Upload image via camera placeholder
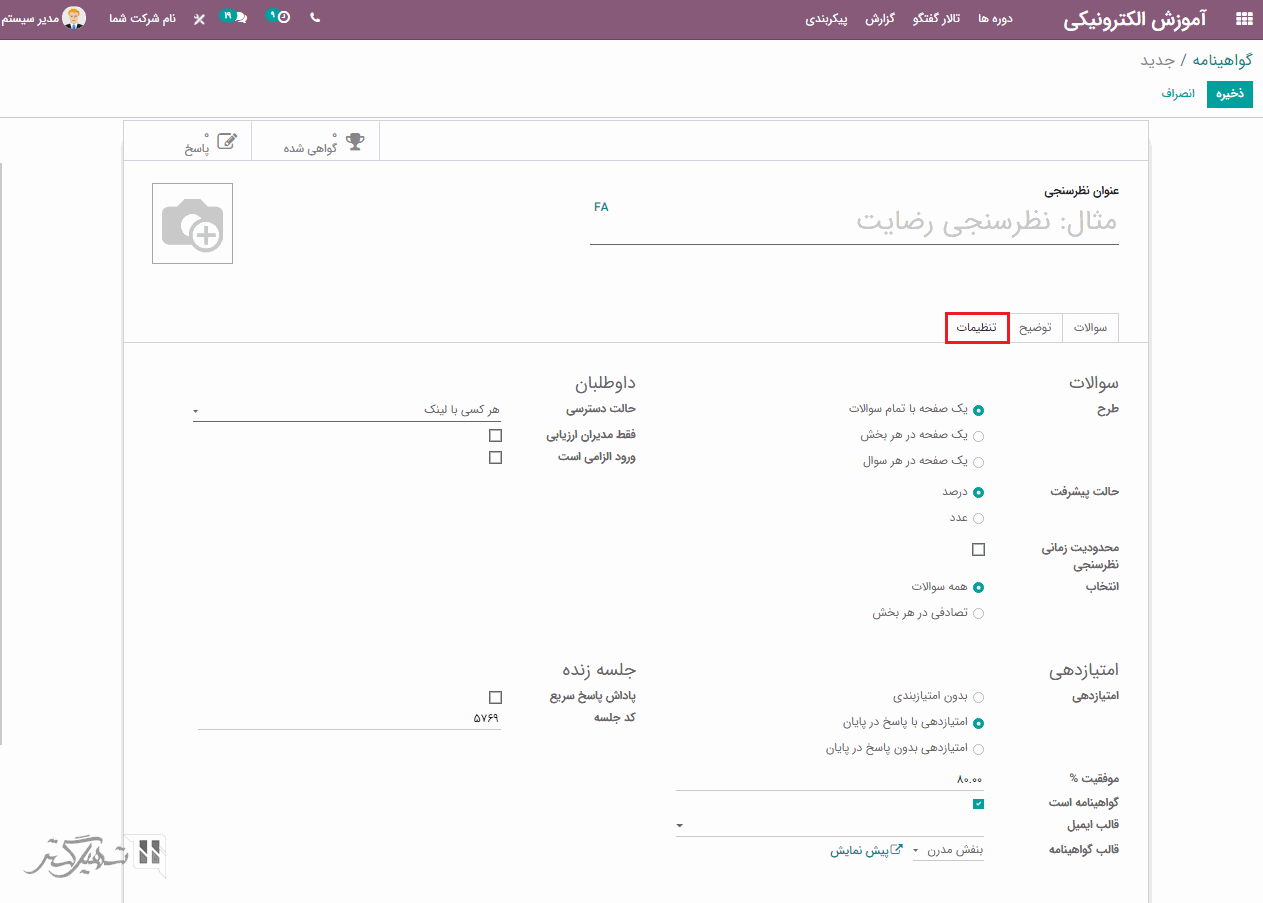 pyautogui.click(x=193, y=224)
